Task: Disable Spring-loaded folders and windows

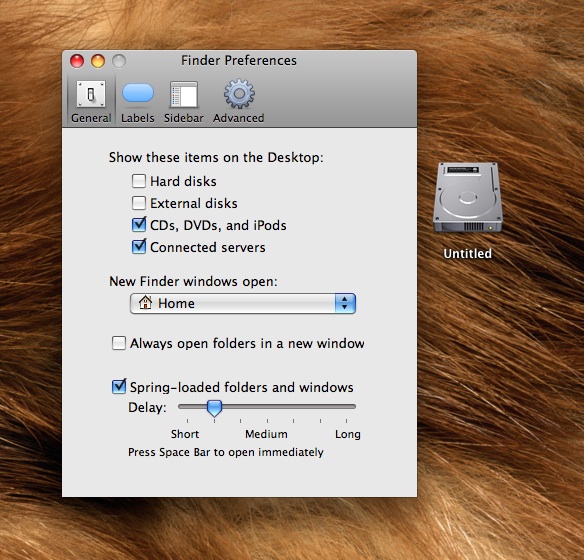Action: (x=119, y=386)
